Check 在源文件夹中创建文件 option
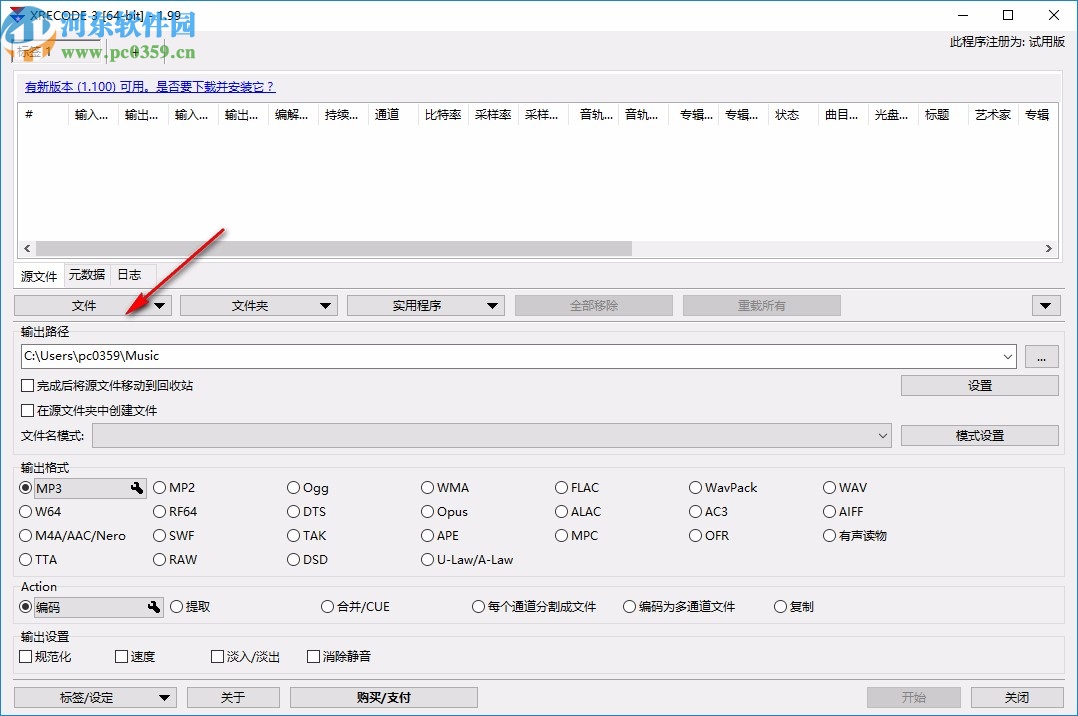Screen dimensions: 1078x716 click(x=24, y=410)
